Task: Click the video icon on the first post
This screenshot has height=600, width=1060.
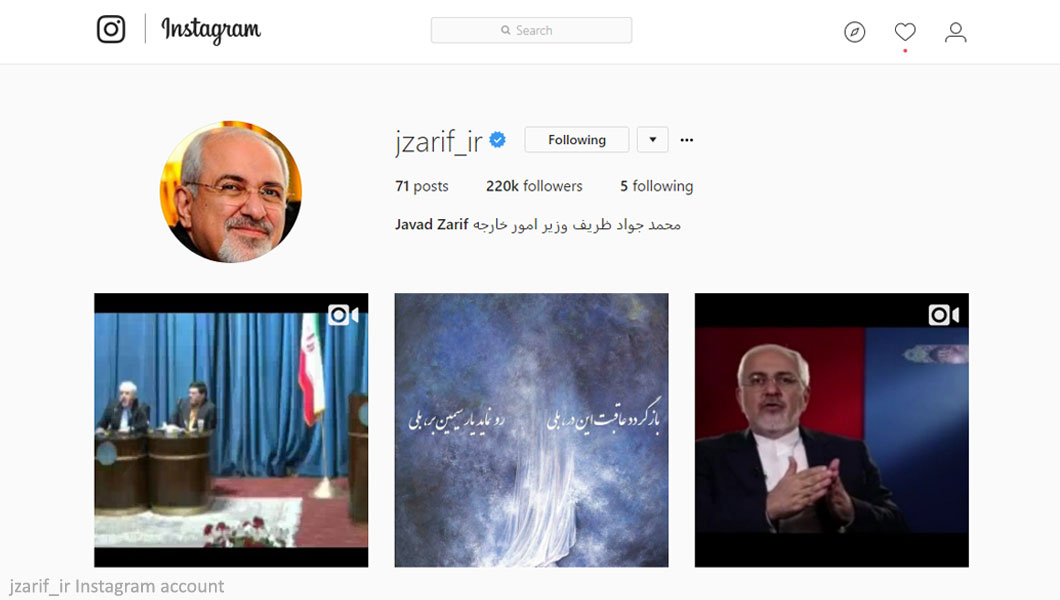Action: point(343,315)
